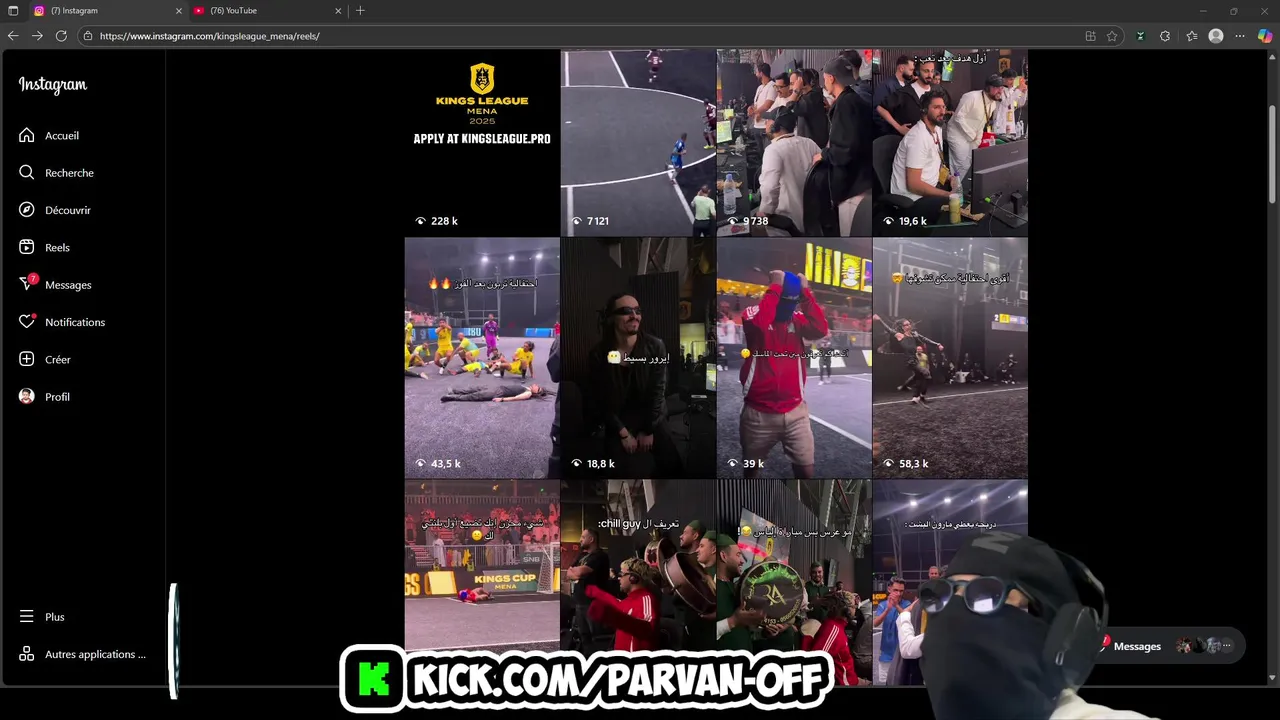Image resolution: width=1280 pixels, height=720 pixels.
Task: Open the Copilot icon in the toolbar
Action: point(1265,36)
